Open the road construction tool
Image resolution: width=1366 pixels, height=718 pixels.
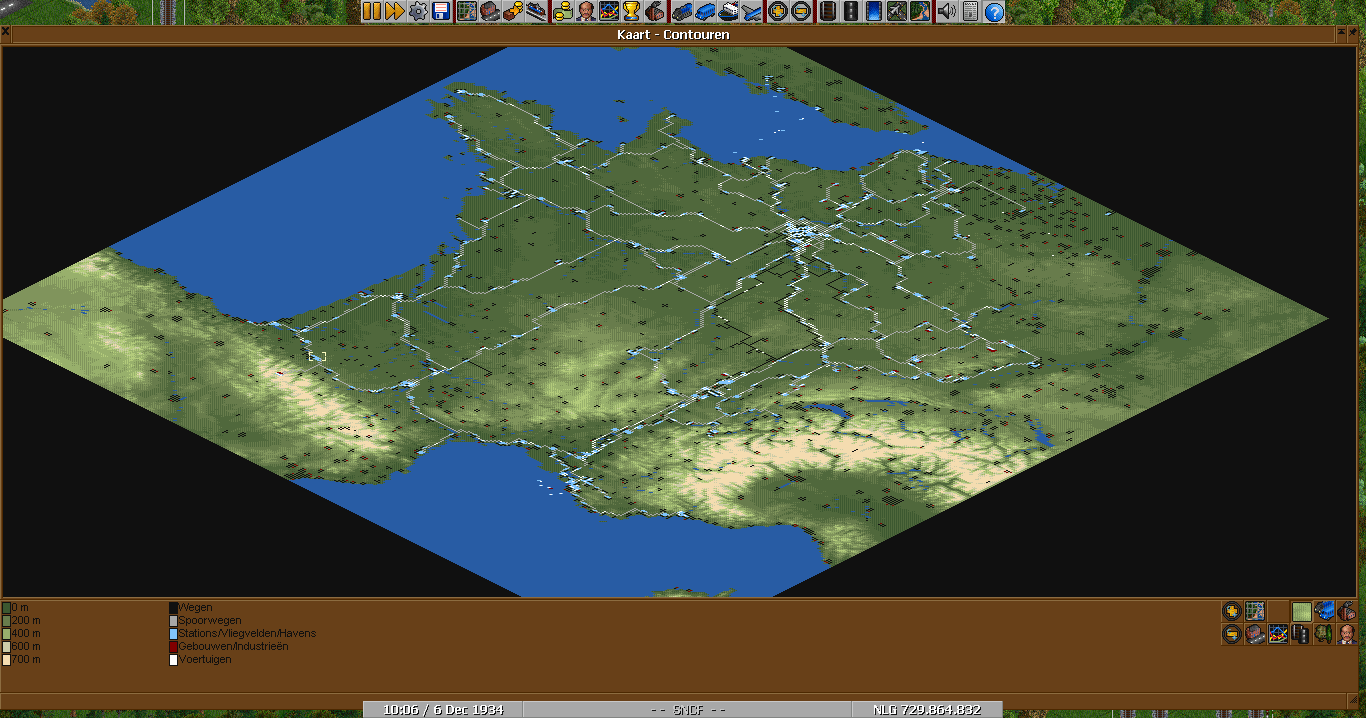pyautogui.click(x=850, y=11)
